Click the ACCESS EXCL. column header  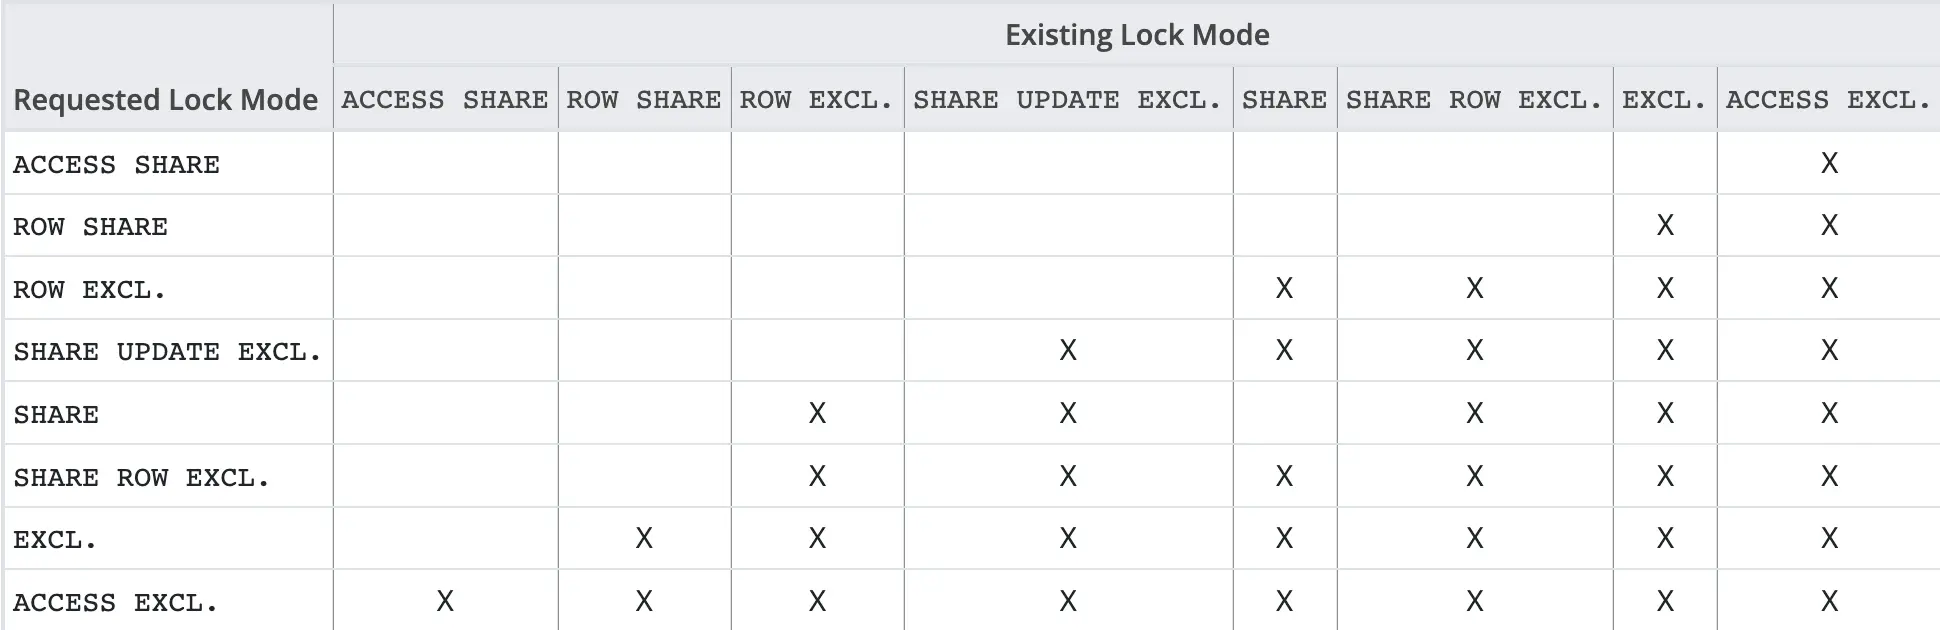coord(1828,100)
